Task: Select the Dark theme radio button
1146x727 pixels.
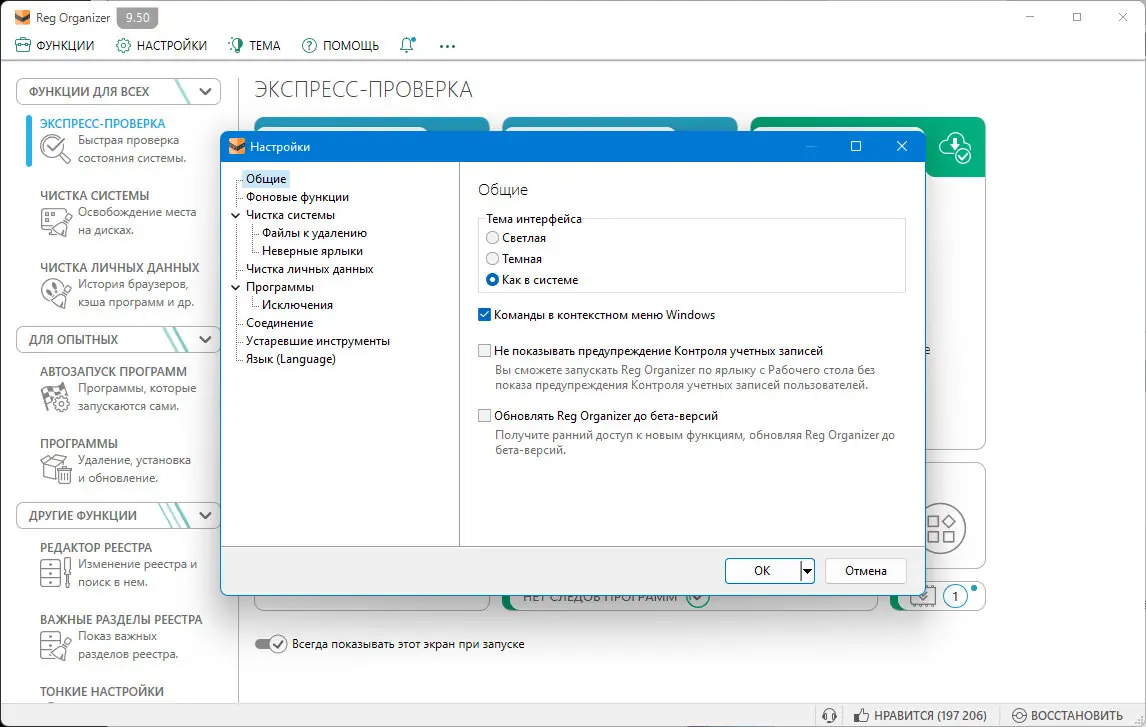Action: (x=493, y=259)
